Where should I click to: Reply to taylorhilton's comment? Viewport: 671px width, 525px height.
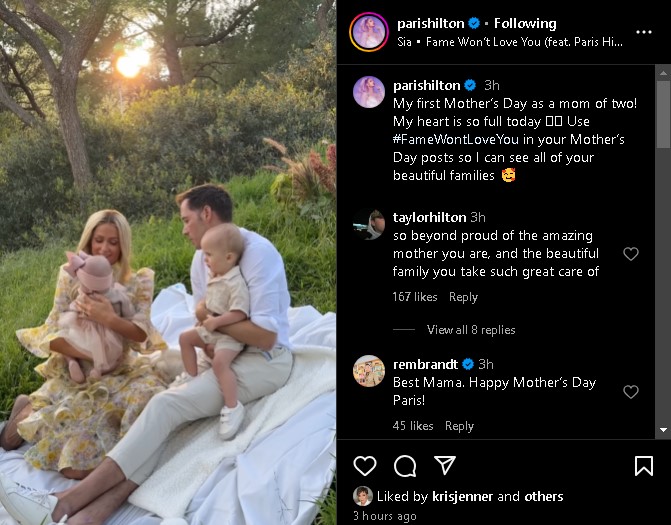pyautogui.click(x=463, y=297)
